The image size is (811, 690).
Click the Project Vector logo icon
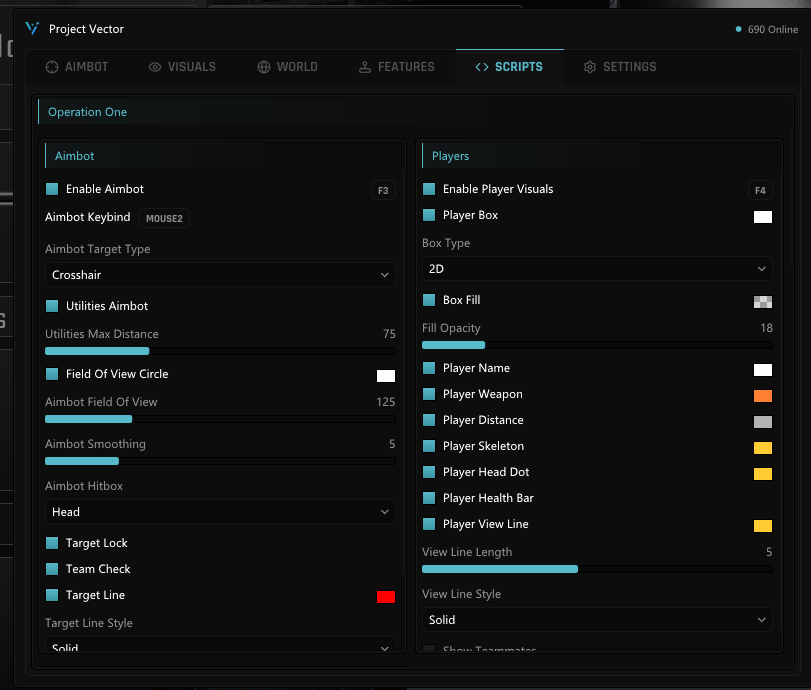pos(32,28)
